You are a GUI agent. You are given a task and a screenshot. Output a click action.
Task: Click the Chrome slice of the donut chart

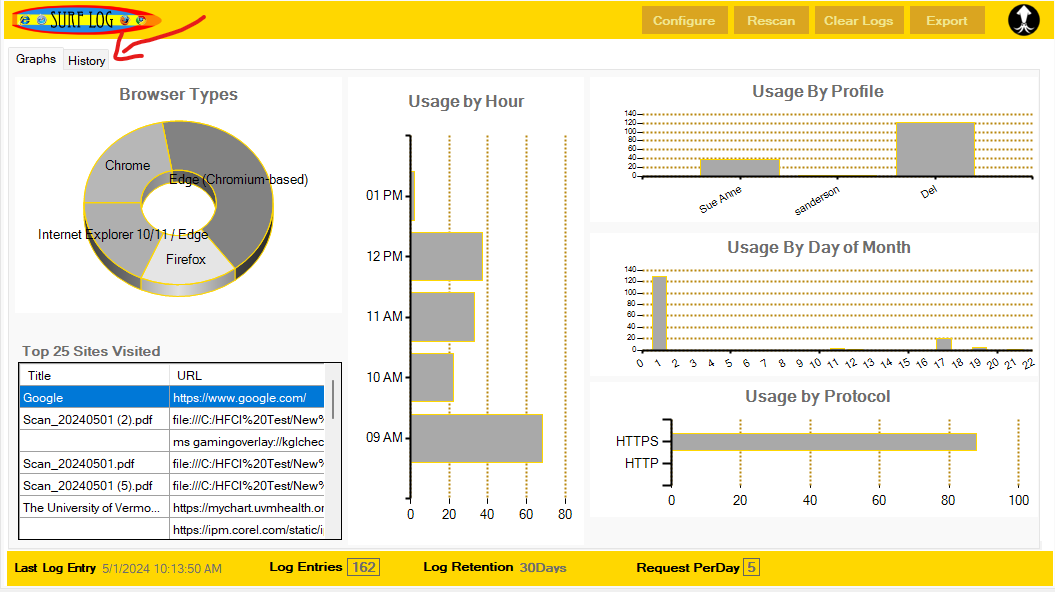[122, 163]
